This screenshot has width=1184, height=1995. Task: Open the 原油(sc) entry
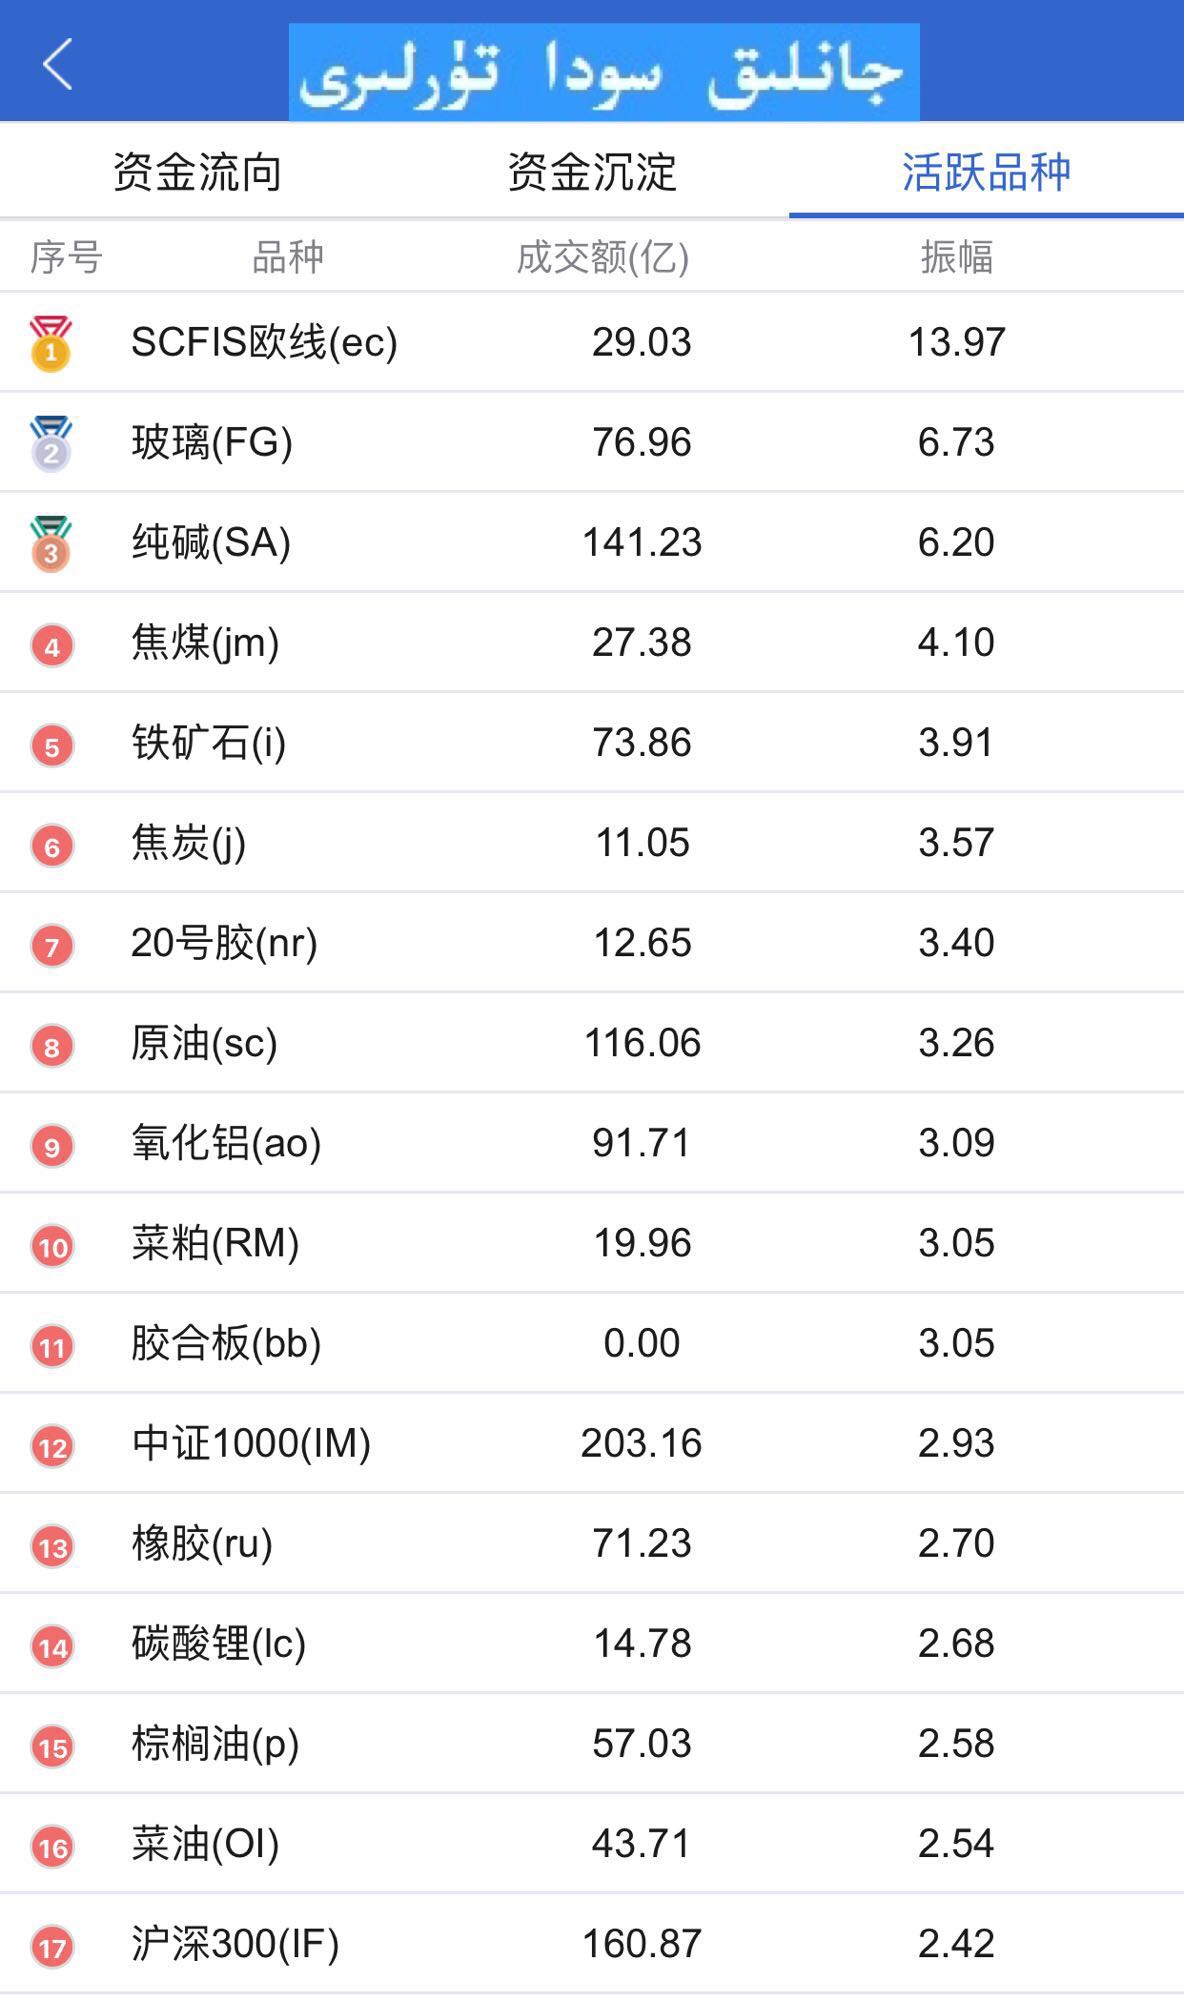(592, 1042)
